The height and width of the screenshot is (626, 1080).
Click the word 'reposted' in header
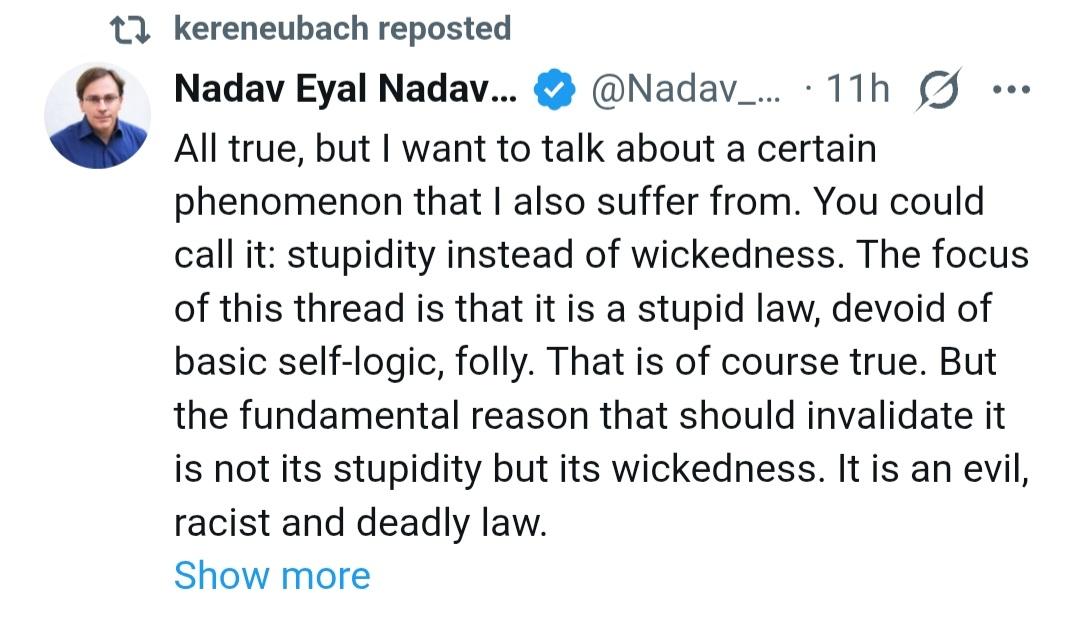(446, 29)
